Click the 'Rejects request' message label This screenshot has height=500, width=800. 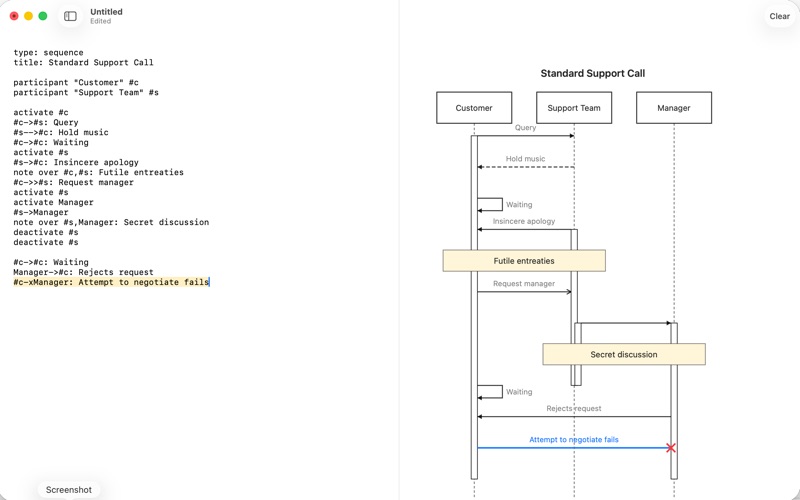point(574,408)
